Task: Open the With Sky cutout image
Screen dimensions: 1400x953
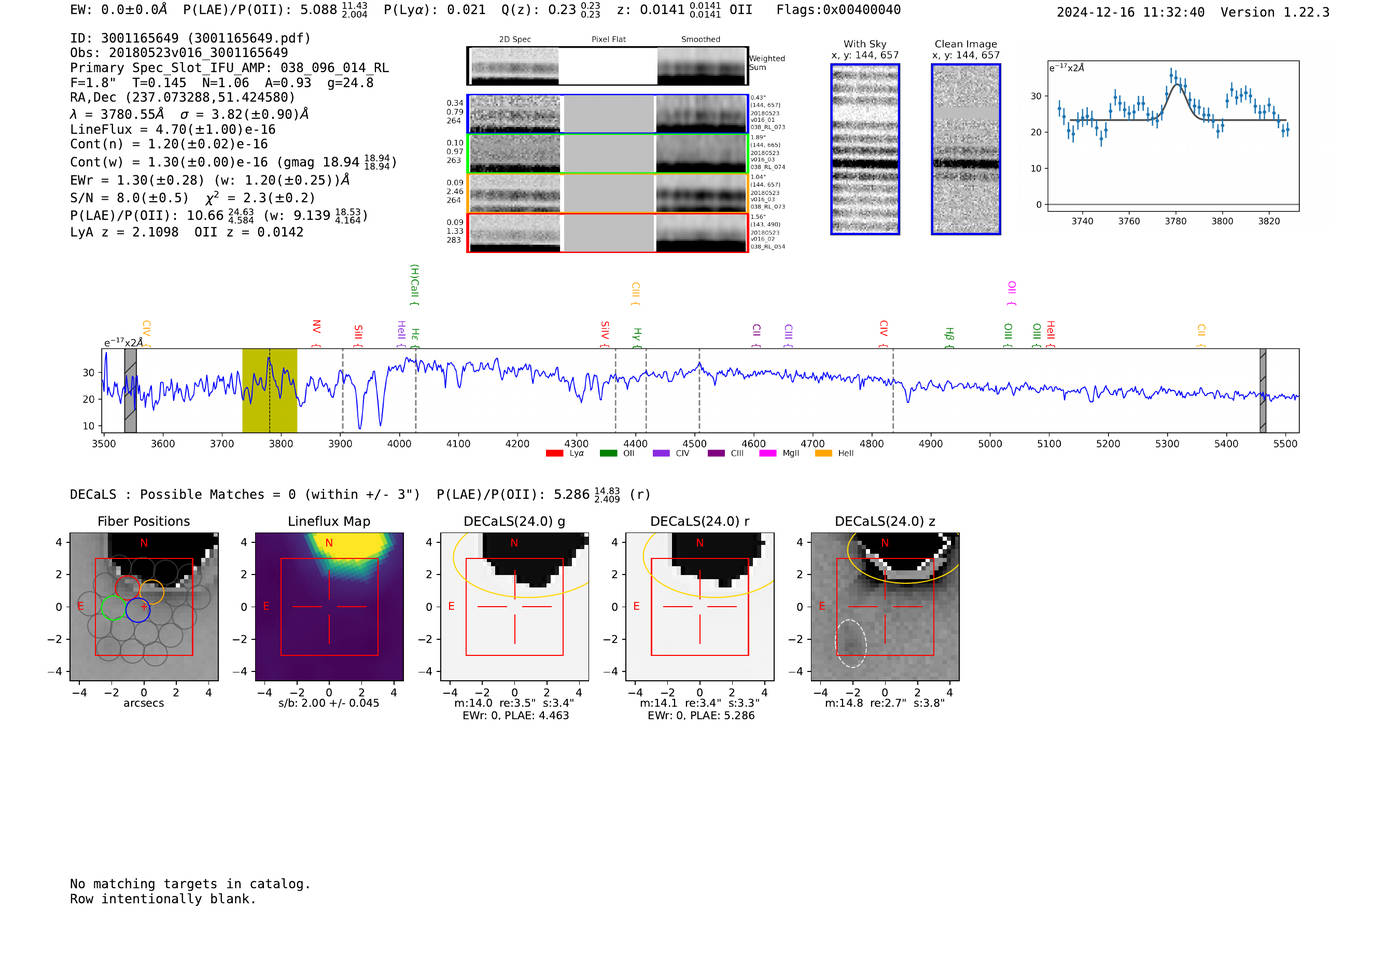Action: (x=865, y=149)
